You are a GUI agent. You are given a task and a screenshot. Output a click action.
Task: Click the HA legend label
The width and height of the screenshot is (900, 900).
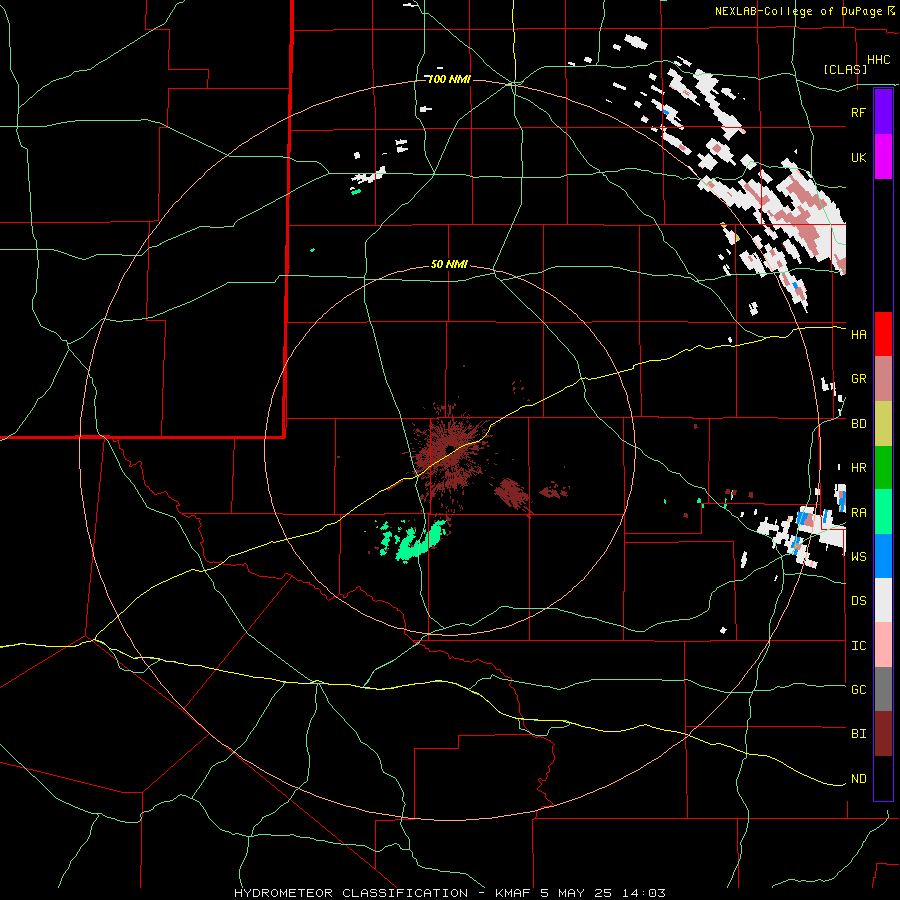point(858,335)
